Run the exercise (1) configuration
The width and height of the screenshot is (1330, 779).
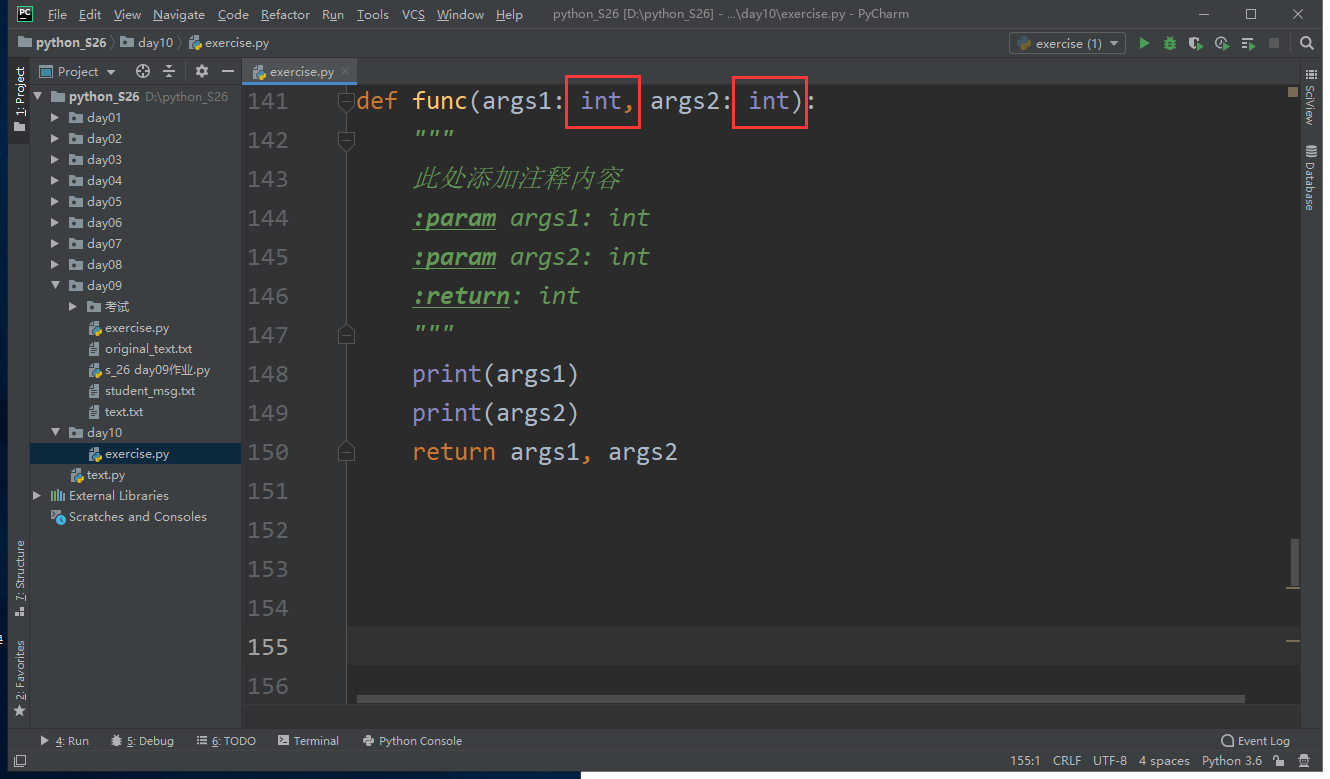[1144, 43]
